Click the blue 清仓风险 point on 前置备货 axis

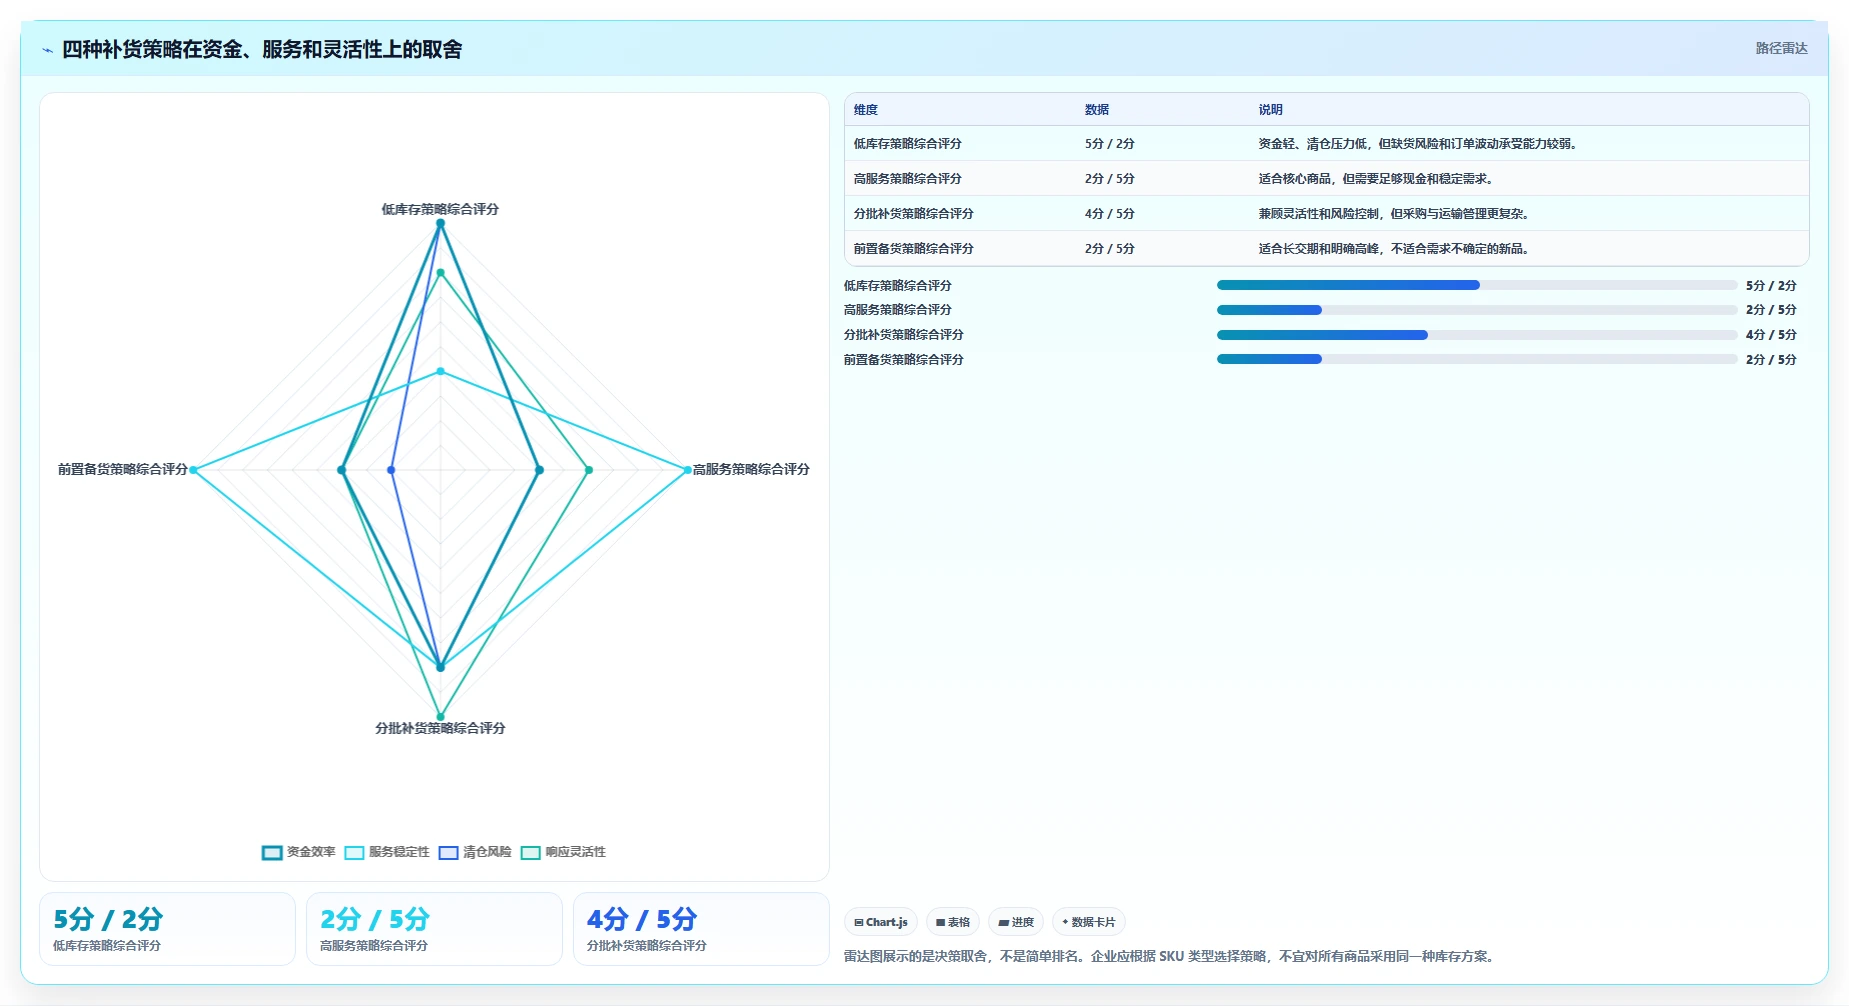[x=391, y=470]
